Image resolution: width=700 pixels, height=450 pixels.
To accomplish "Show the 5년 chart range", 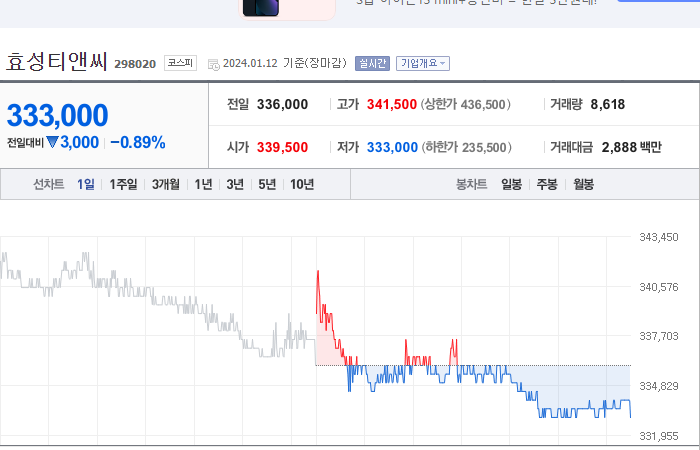I will coord(267,184).
